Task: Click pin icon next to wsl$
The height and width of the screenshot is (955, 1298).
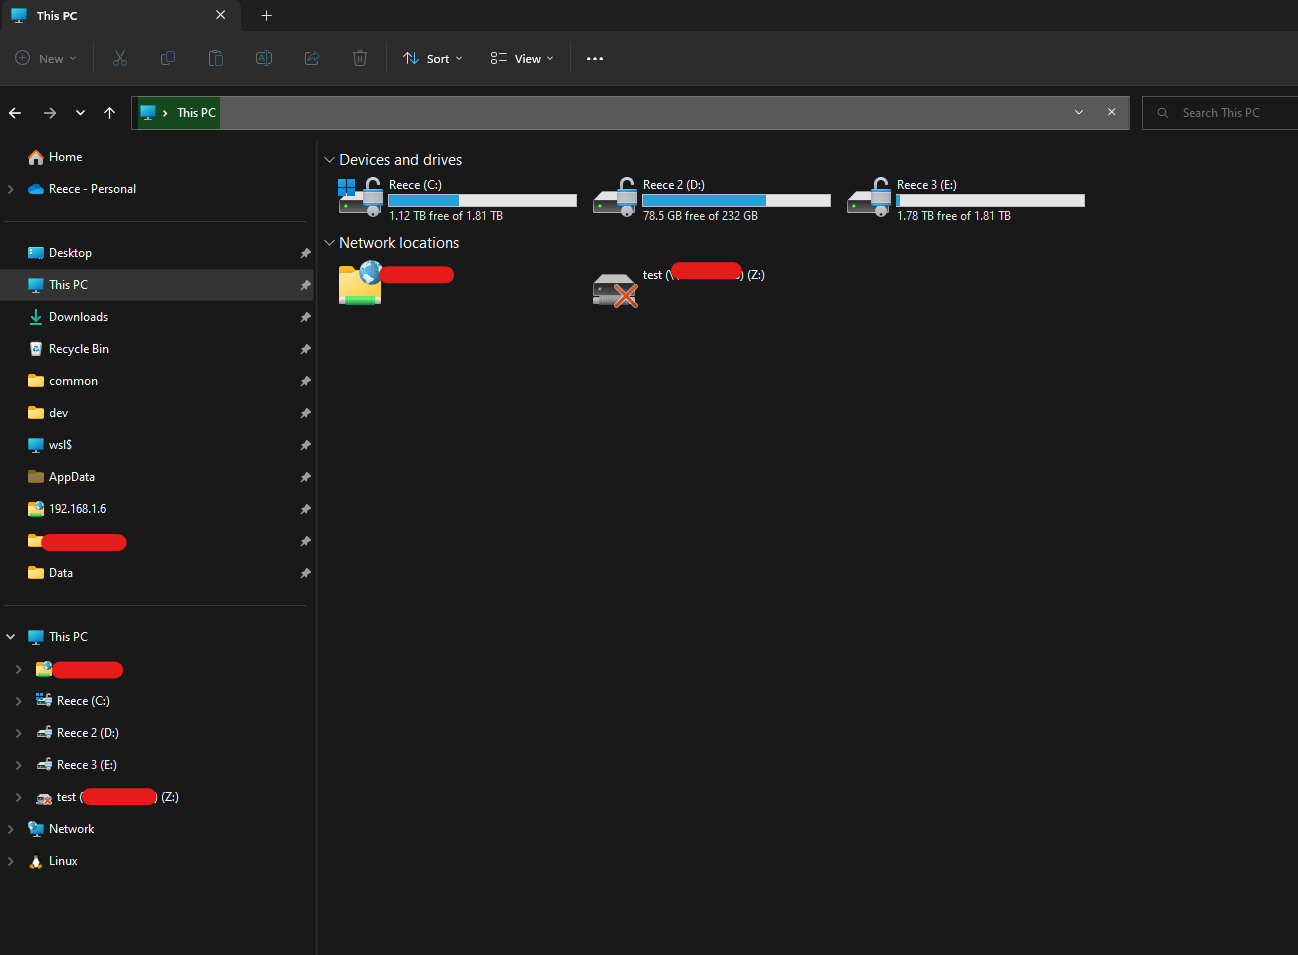Action: pyautogui.click(x=305, y=446)
